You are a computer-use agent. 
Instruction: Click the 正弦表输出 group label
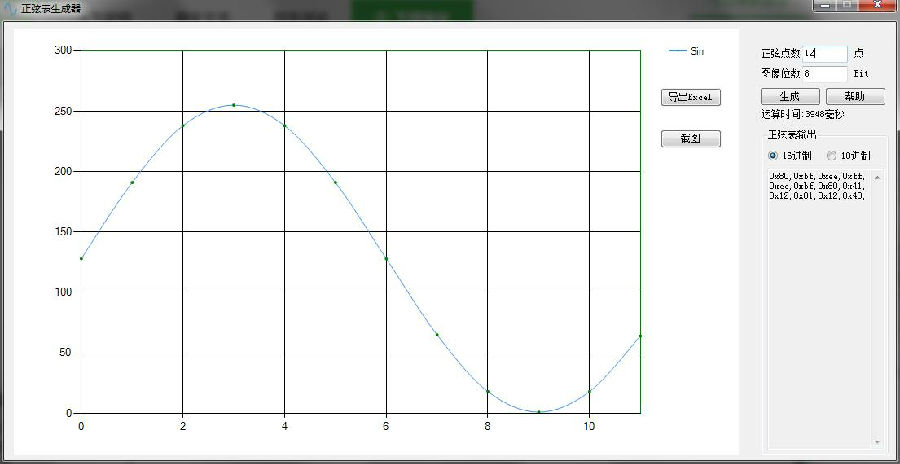[792, 135]
